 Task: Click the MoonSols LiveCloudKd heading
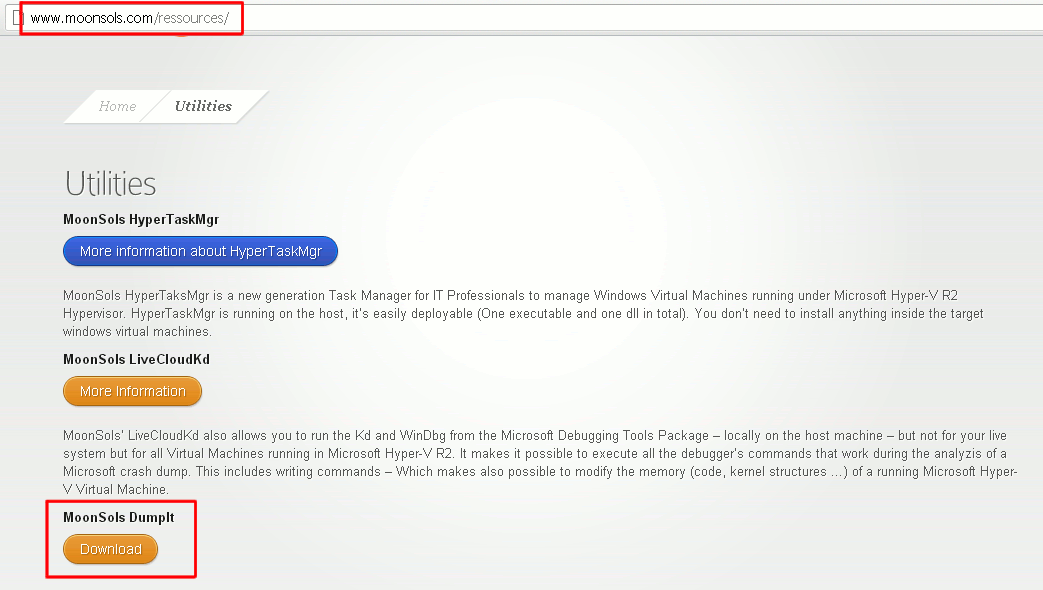pyautogui.click(x=136, y=359)
